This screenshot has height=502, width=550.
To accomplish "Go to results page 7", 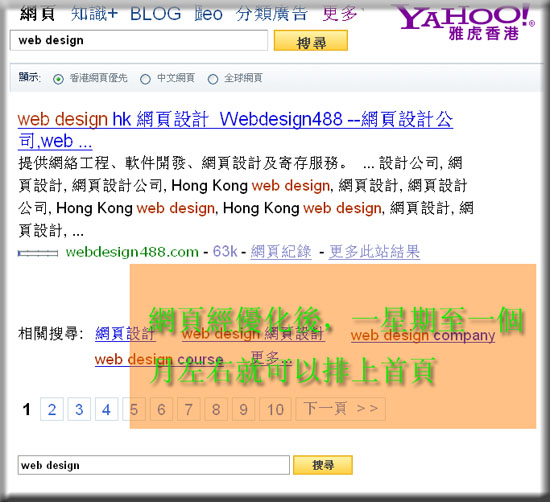I will 189,409.
